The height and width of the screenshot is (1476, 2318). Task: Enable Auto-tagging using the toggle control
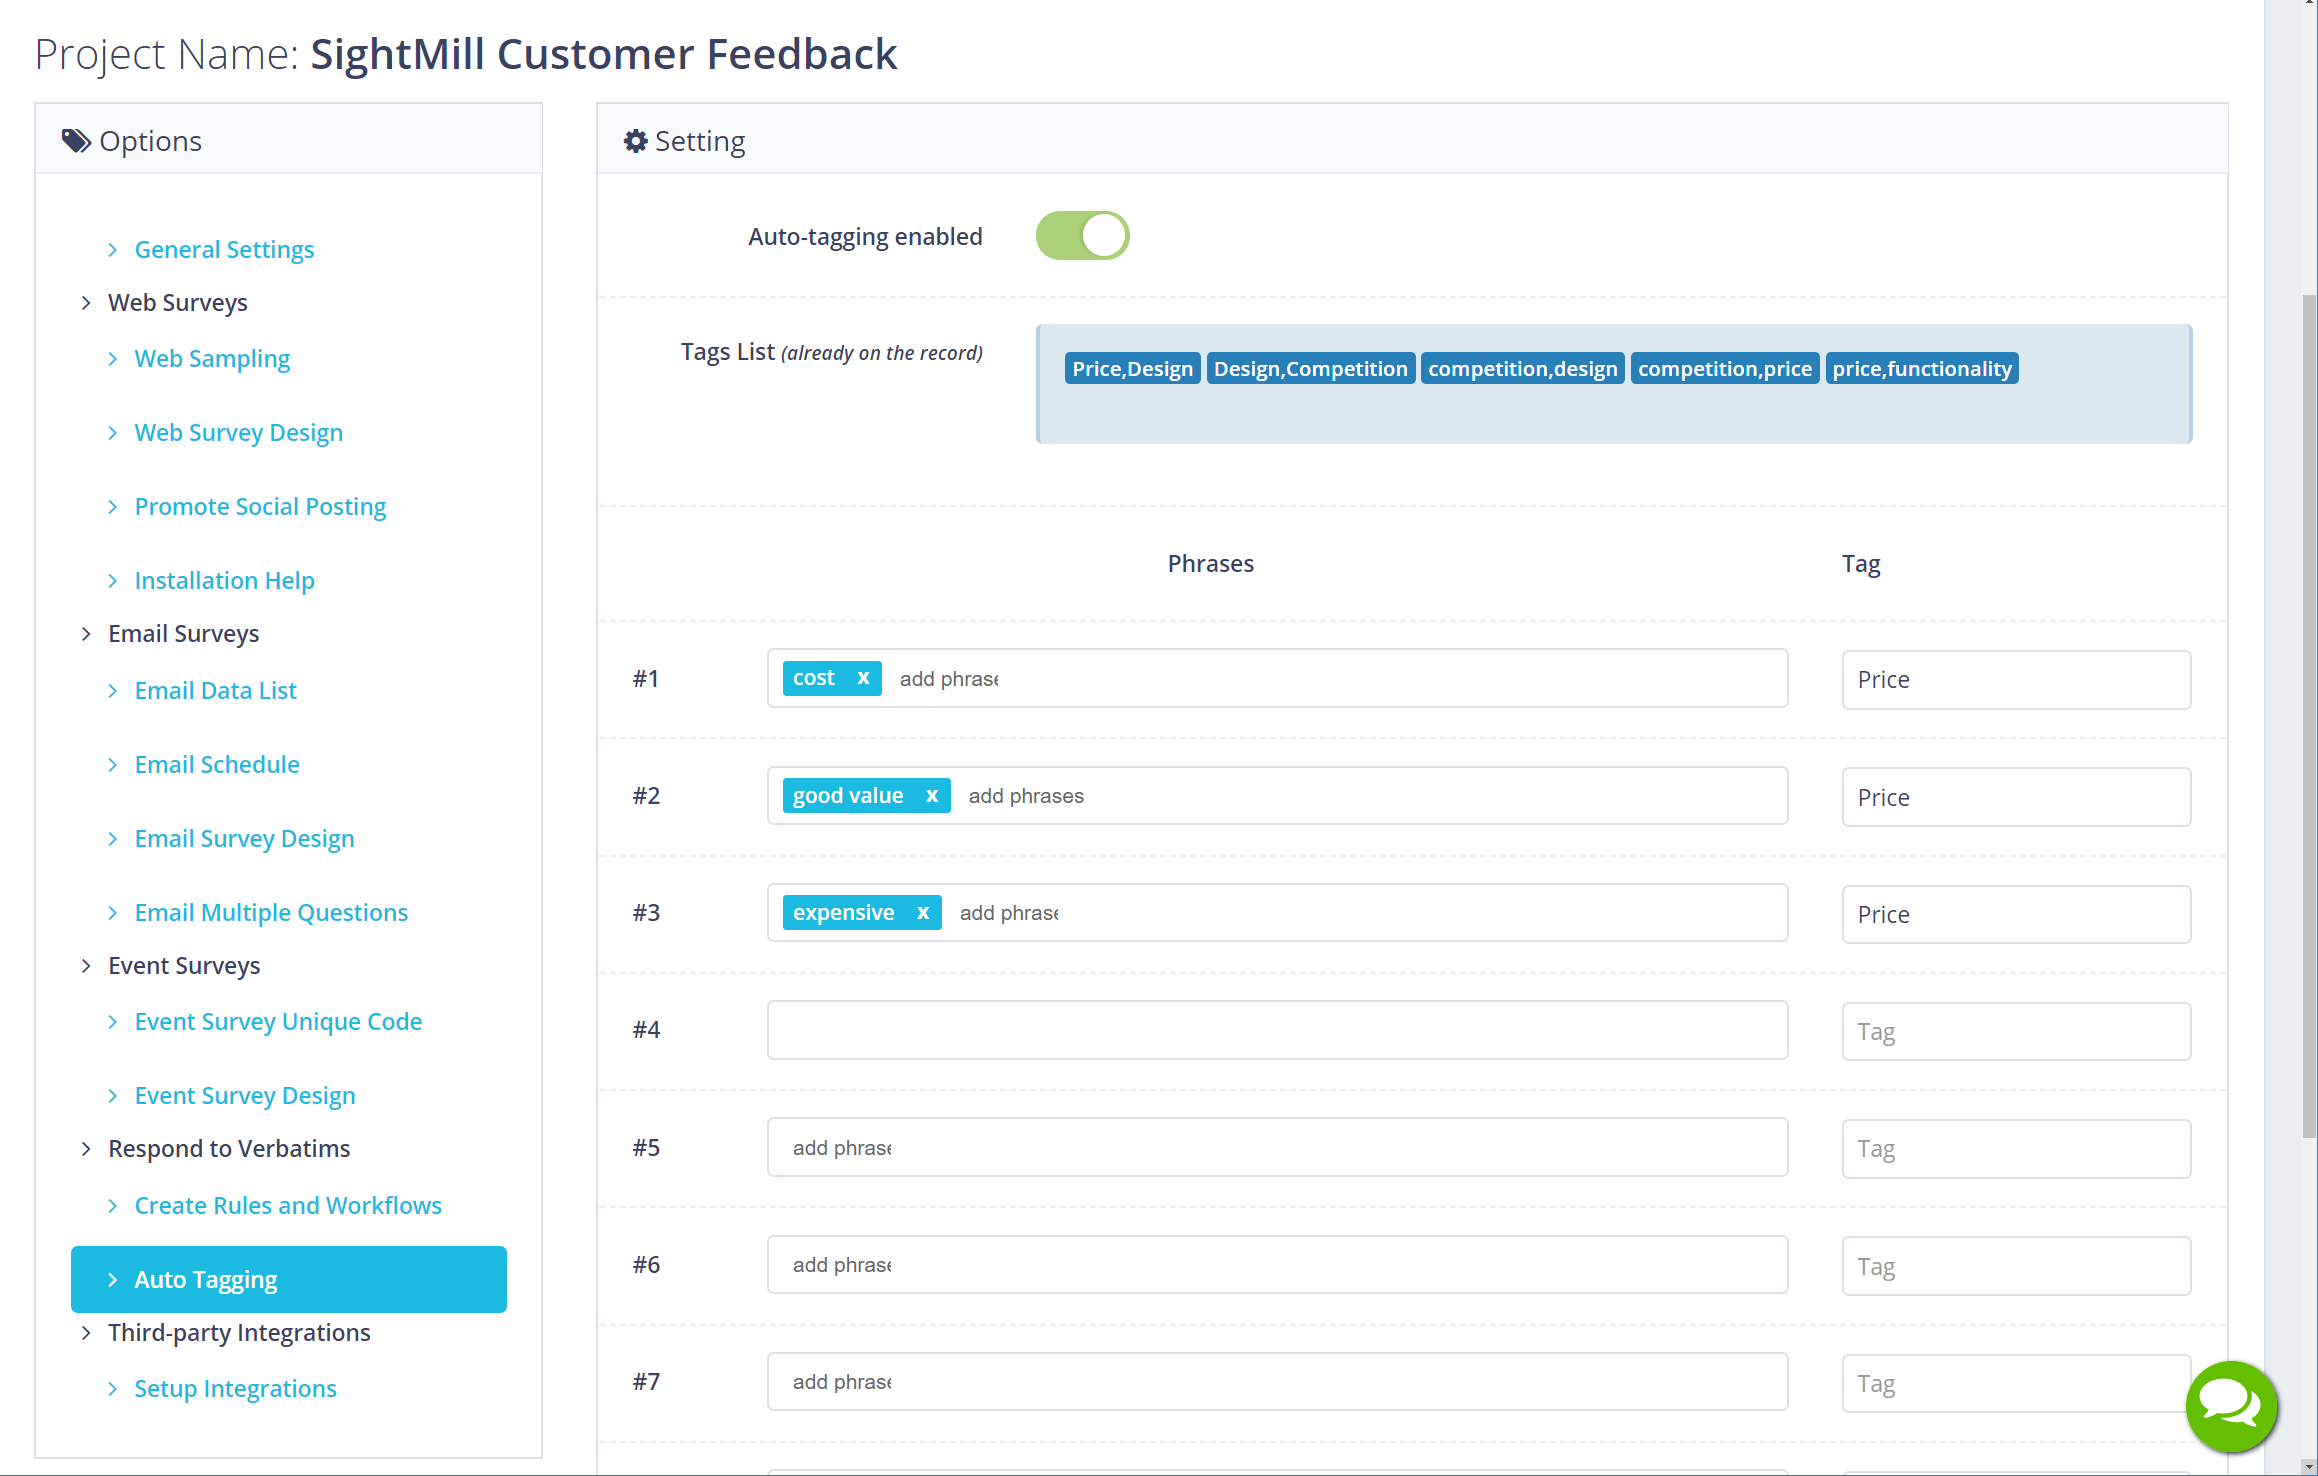1081,235
